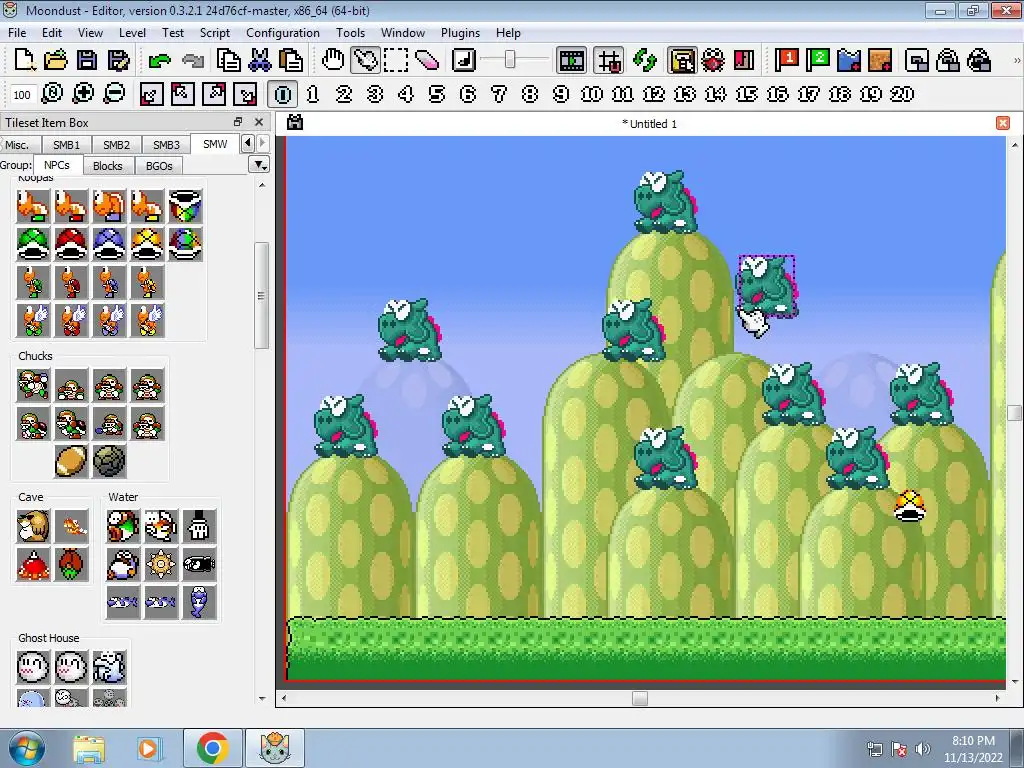The width and height of the screenshot is (1024, 768).
Task: Open the Configuration menu
Action: click(283, 33)
